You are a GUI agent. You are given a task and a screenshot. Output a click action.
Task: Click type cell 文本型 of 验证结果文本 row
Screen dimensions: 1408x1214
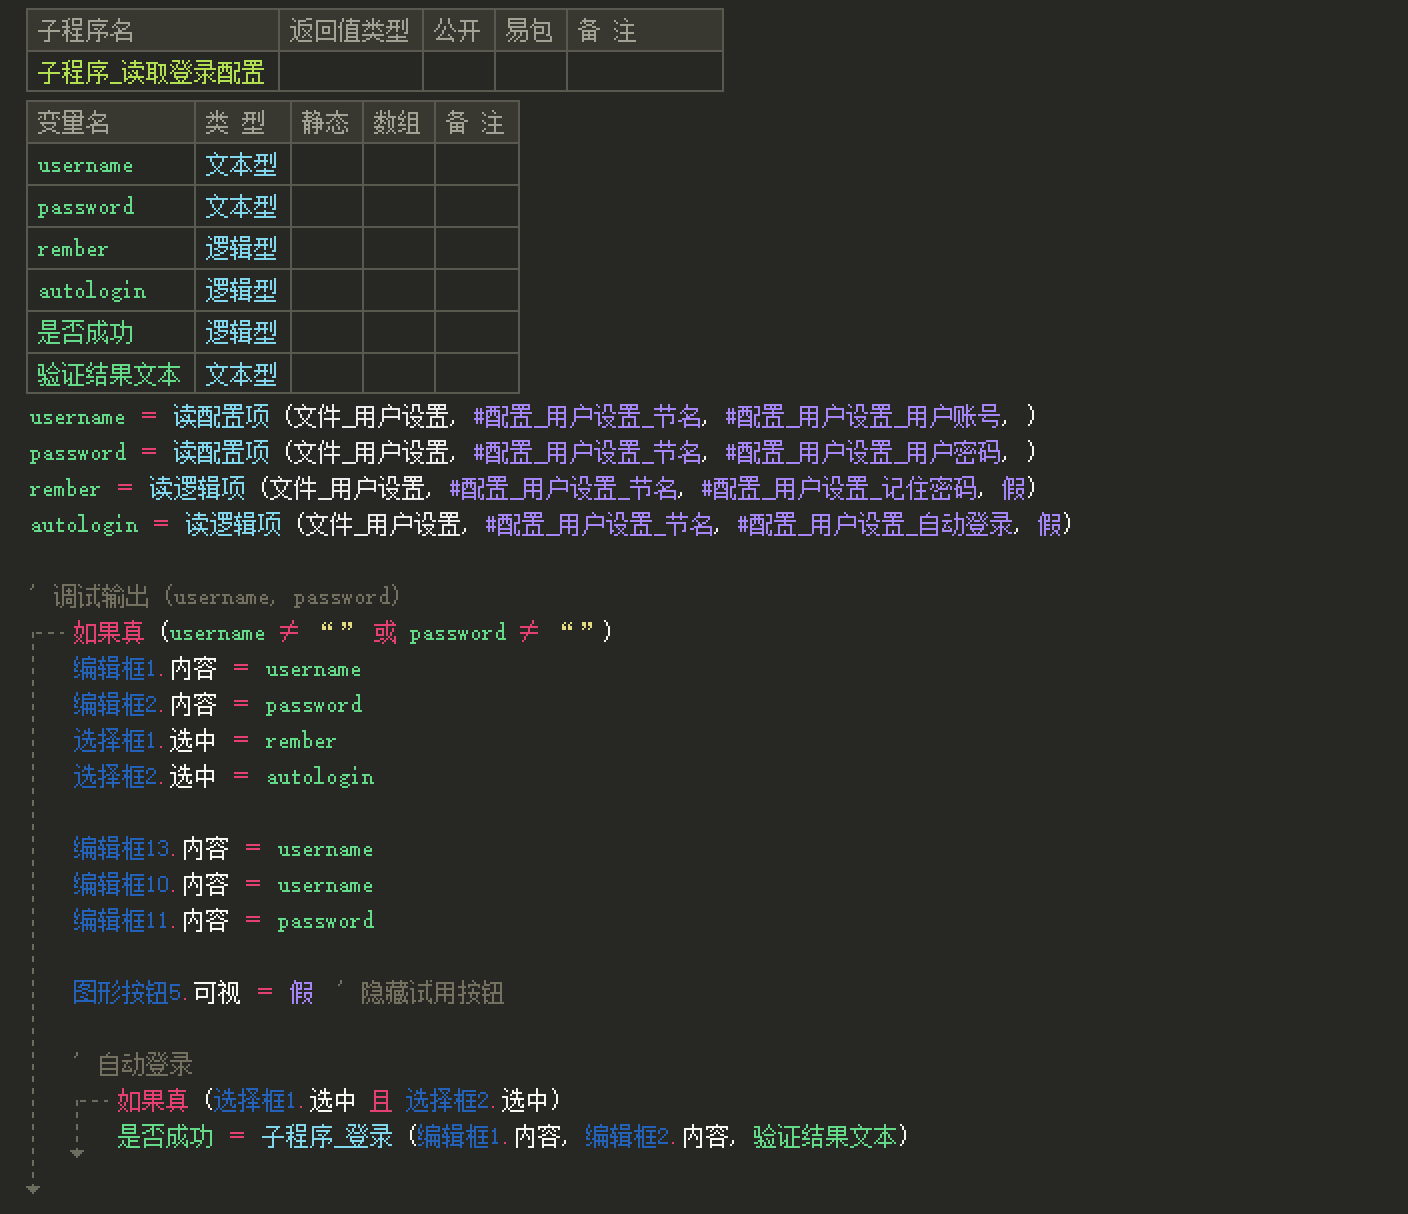pyautogui.click(x=242, y=374)
